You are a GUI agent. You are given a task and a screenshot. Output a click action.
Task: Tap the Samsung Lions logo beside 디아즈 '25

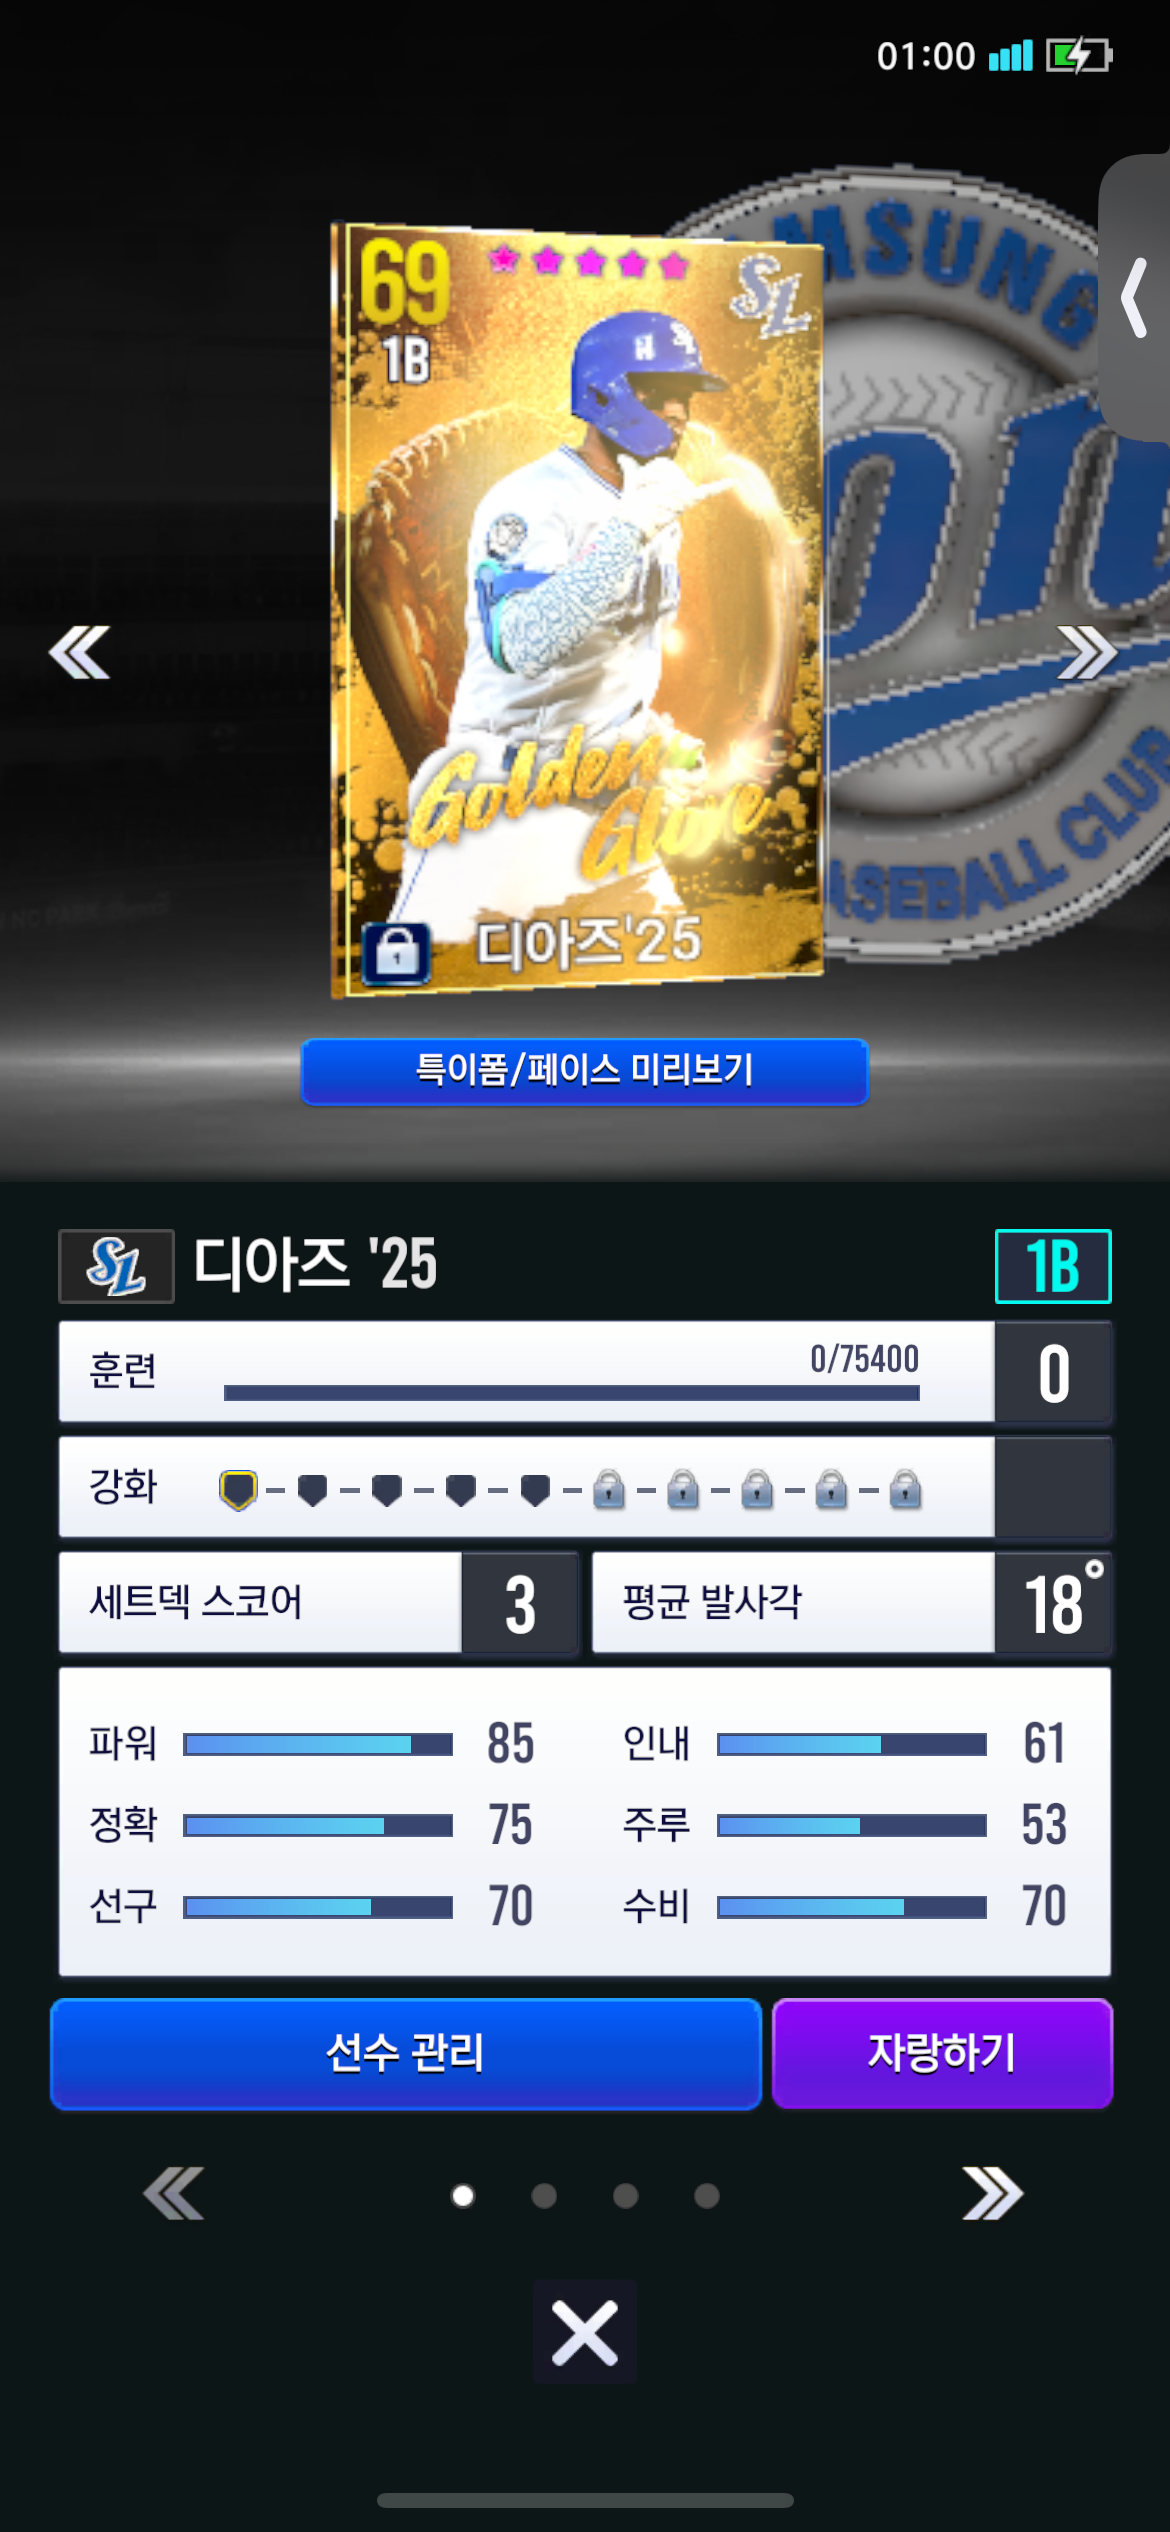click(x=116, y=1266)
